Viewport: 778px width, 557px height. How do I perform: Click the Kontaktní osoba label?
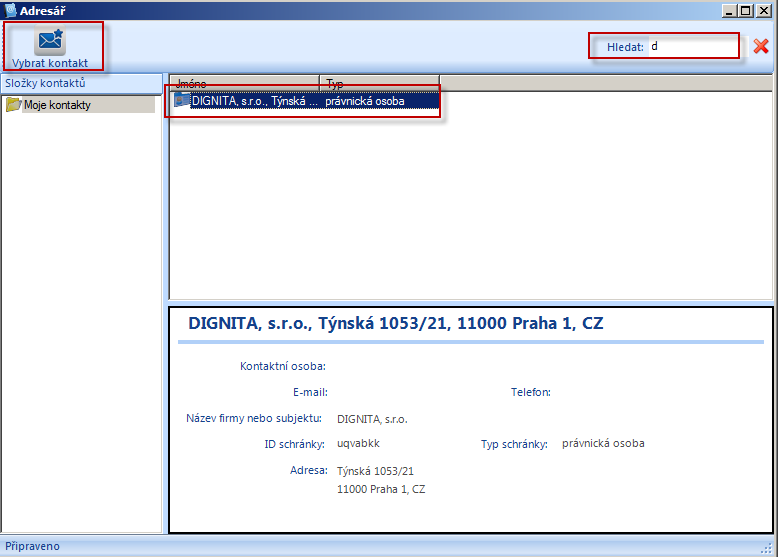click(283, 367)
